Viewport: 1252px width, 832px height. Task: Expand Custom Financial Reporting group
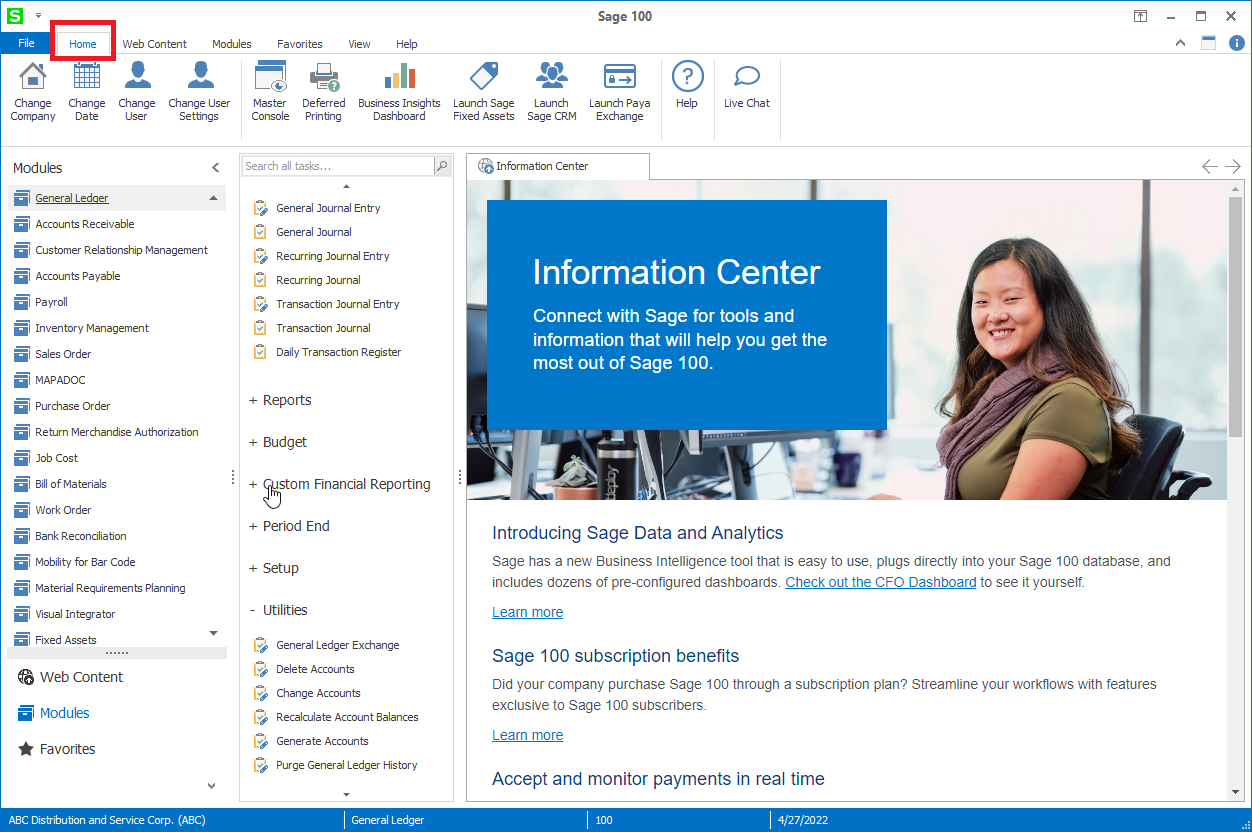tap(340, 484)
